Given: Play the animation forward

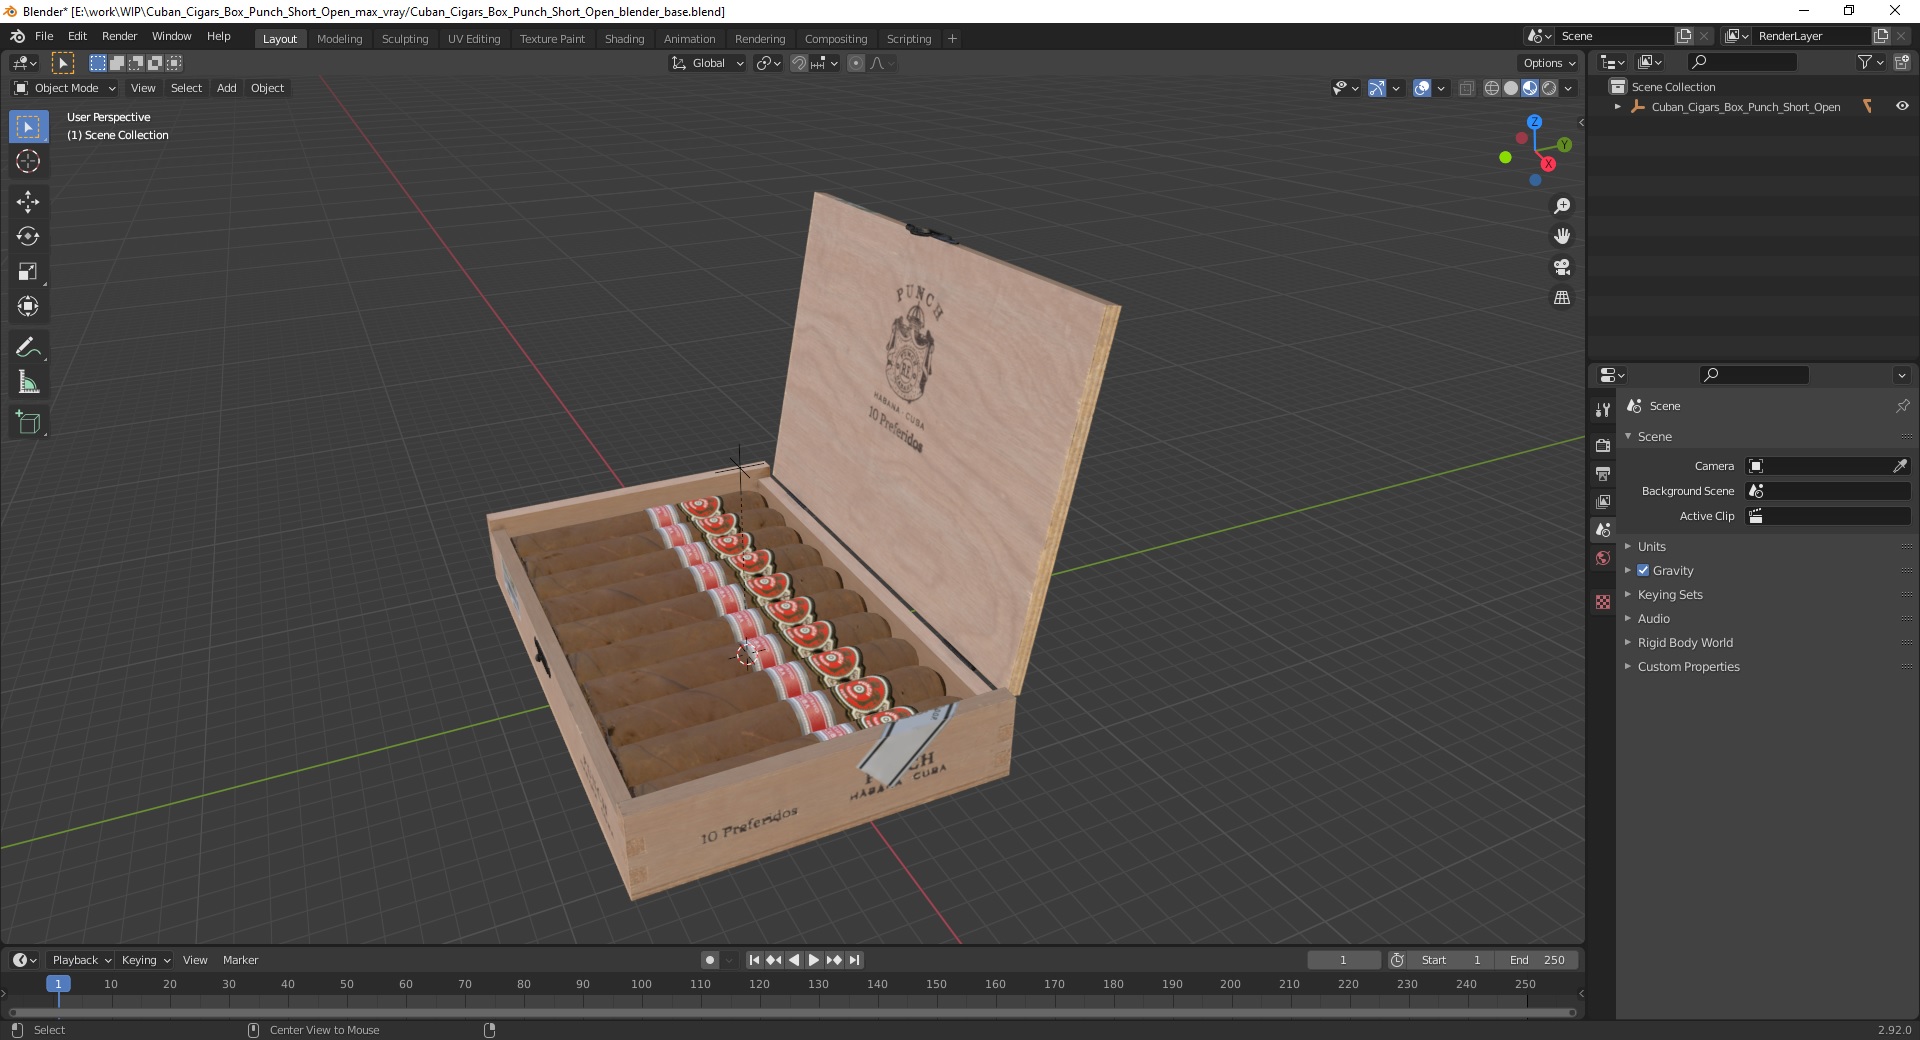Looking at the screenshot, I should pyautogui.click(x=814, y=960).
